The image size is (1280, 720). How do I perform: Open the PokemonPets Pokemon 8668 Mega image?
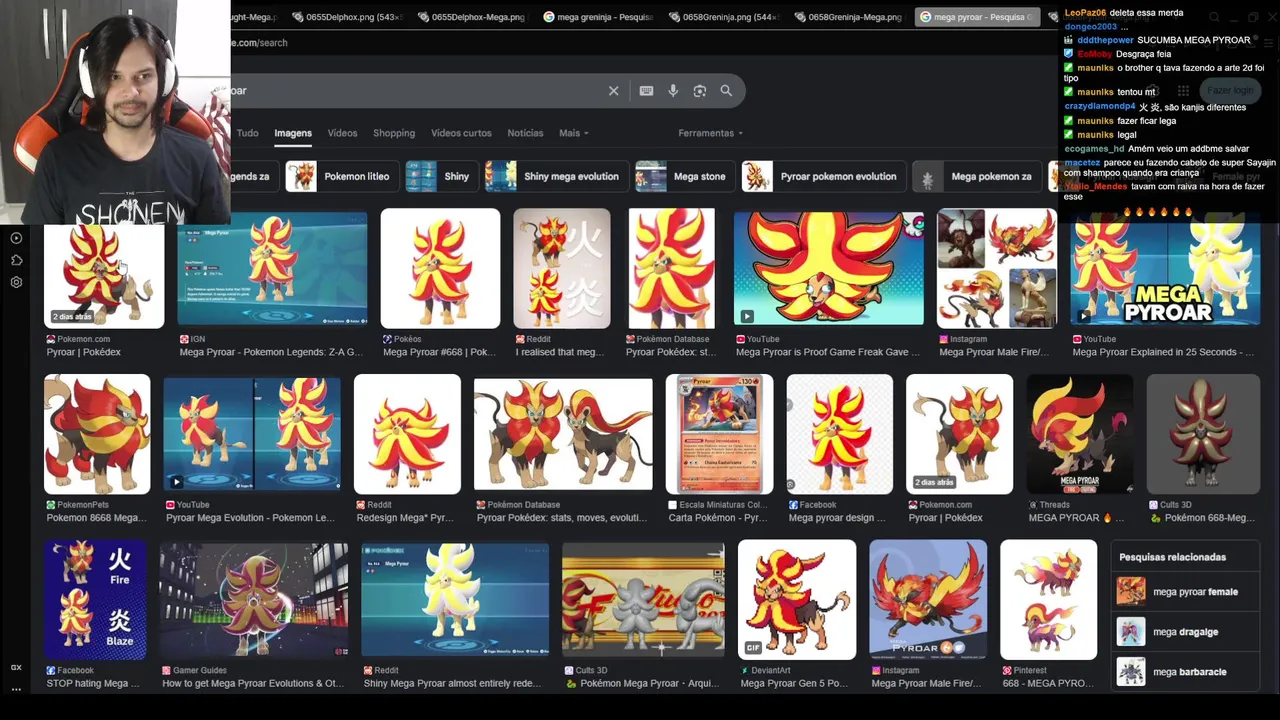97,434
